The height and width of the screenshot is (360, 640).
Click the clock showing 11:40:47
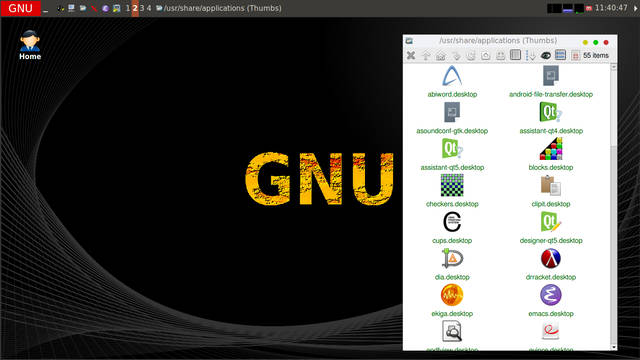click(x=611, y=8)
